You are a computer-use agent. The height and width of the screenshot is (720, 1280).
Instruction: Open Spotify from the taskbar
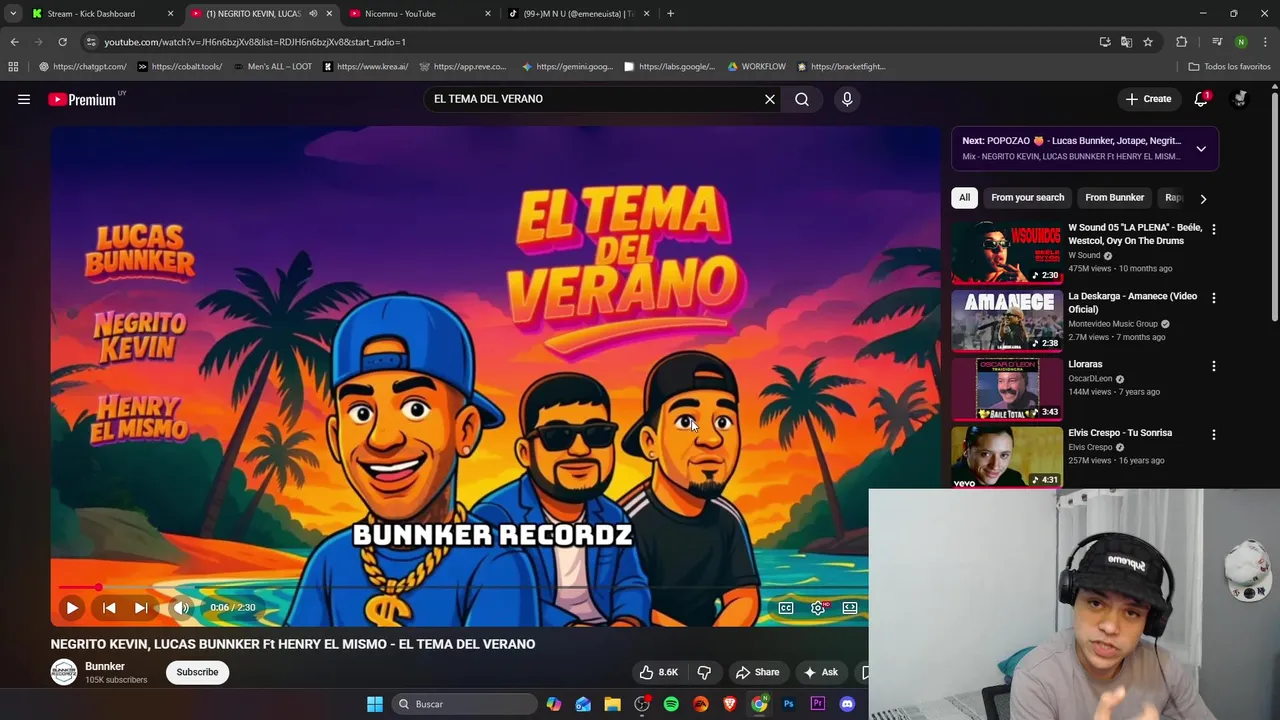[671, 704]
